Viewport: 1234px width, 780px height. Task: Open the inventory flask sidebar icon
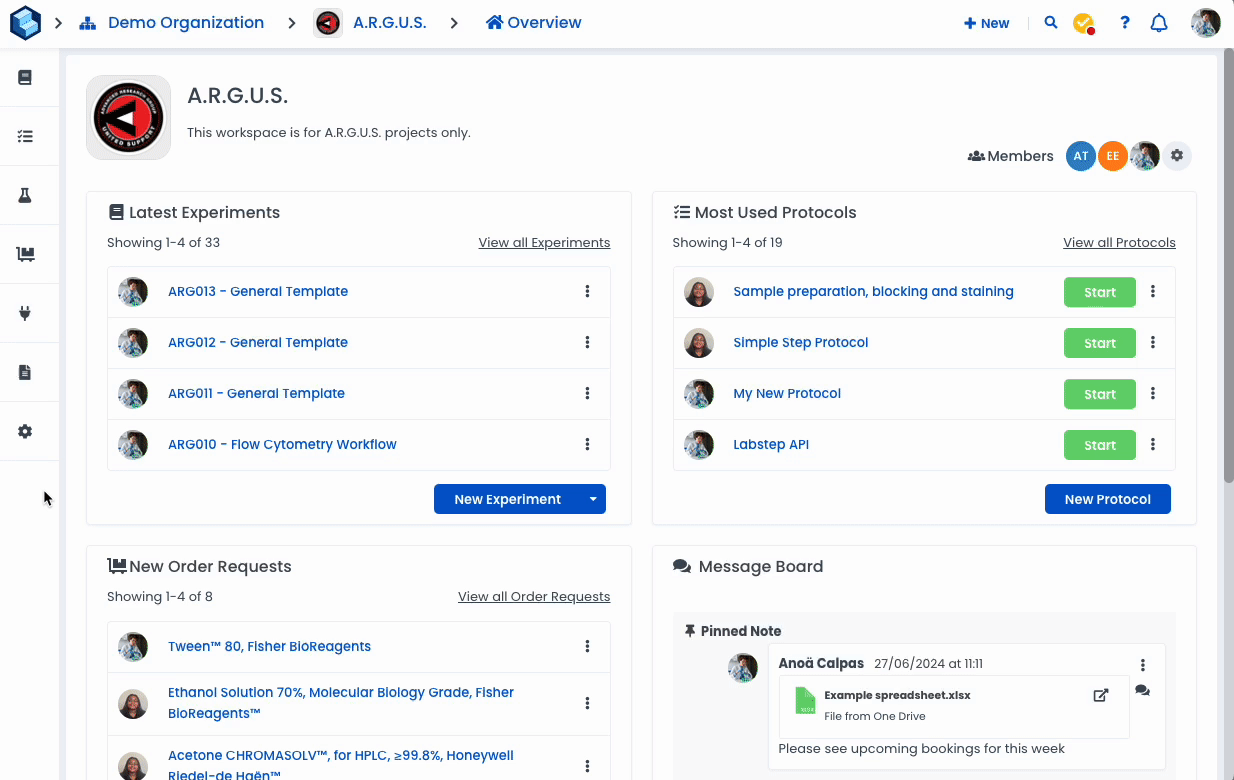(25, 195)
